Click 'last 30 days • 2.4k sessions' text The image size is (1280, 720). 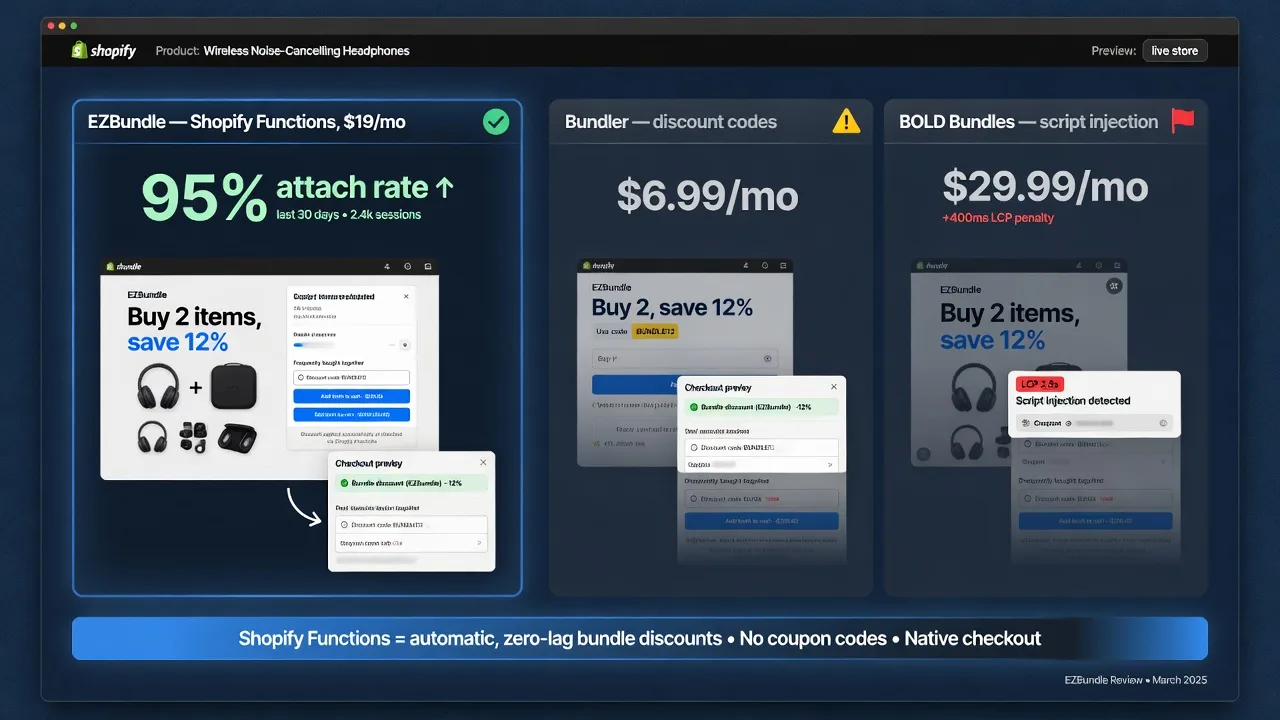pos(349,214)
